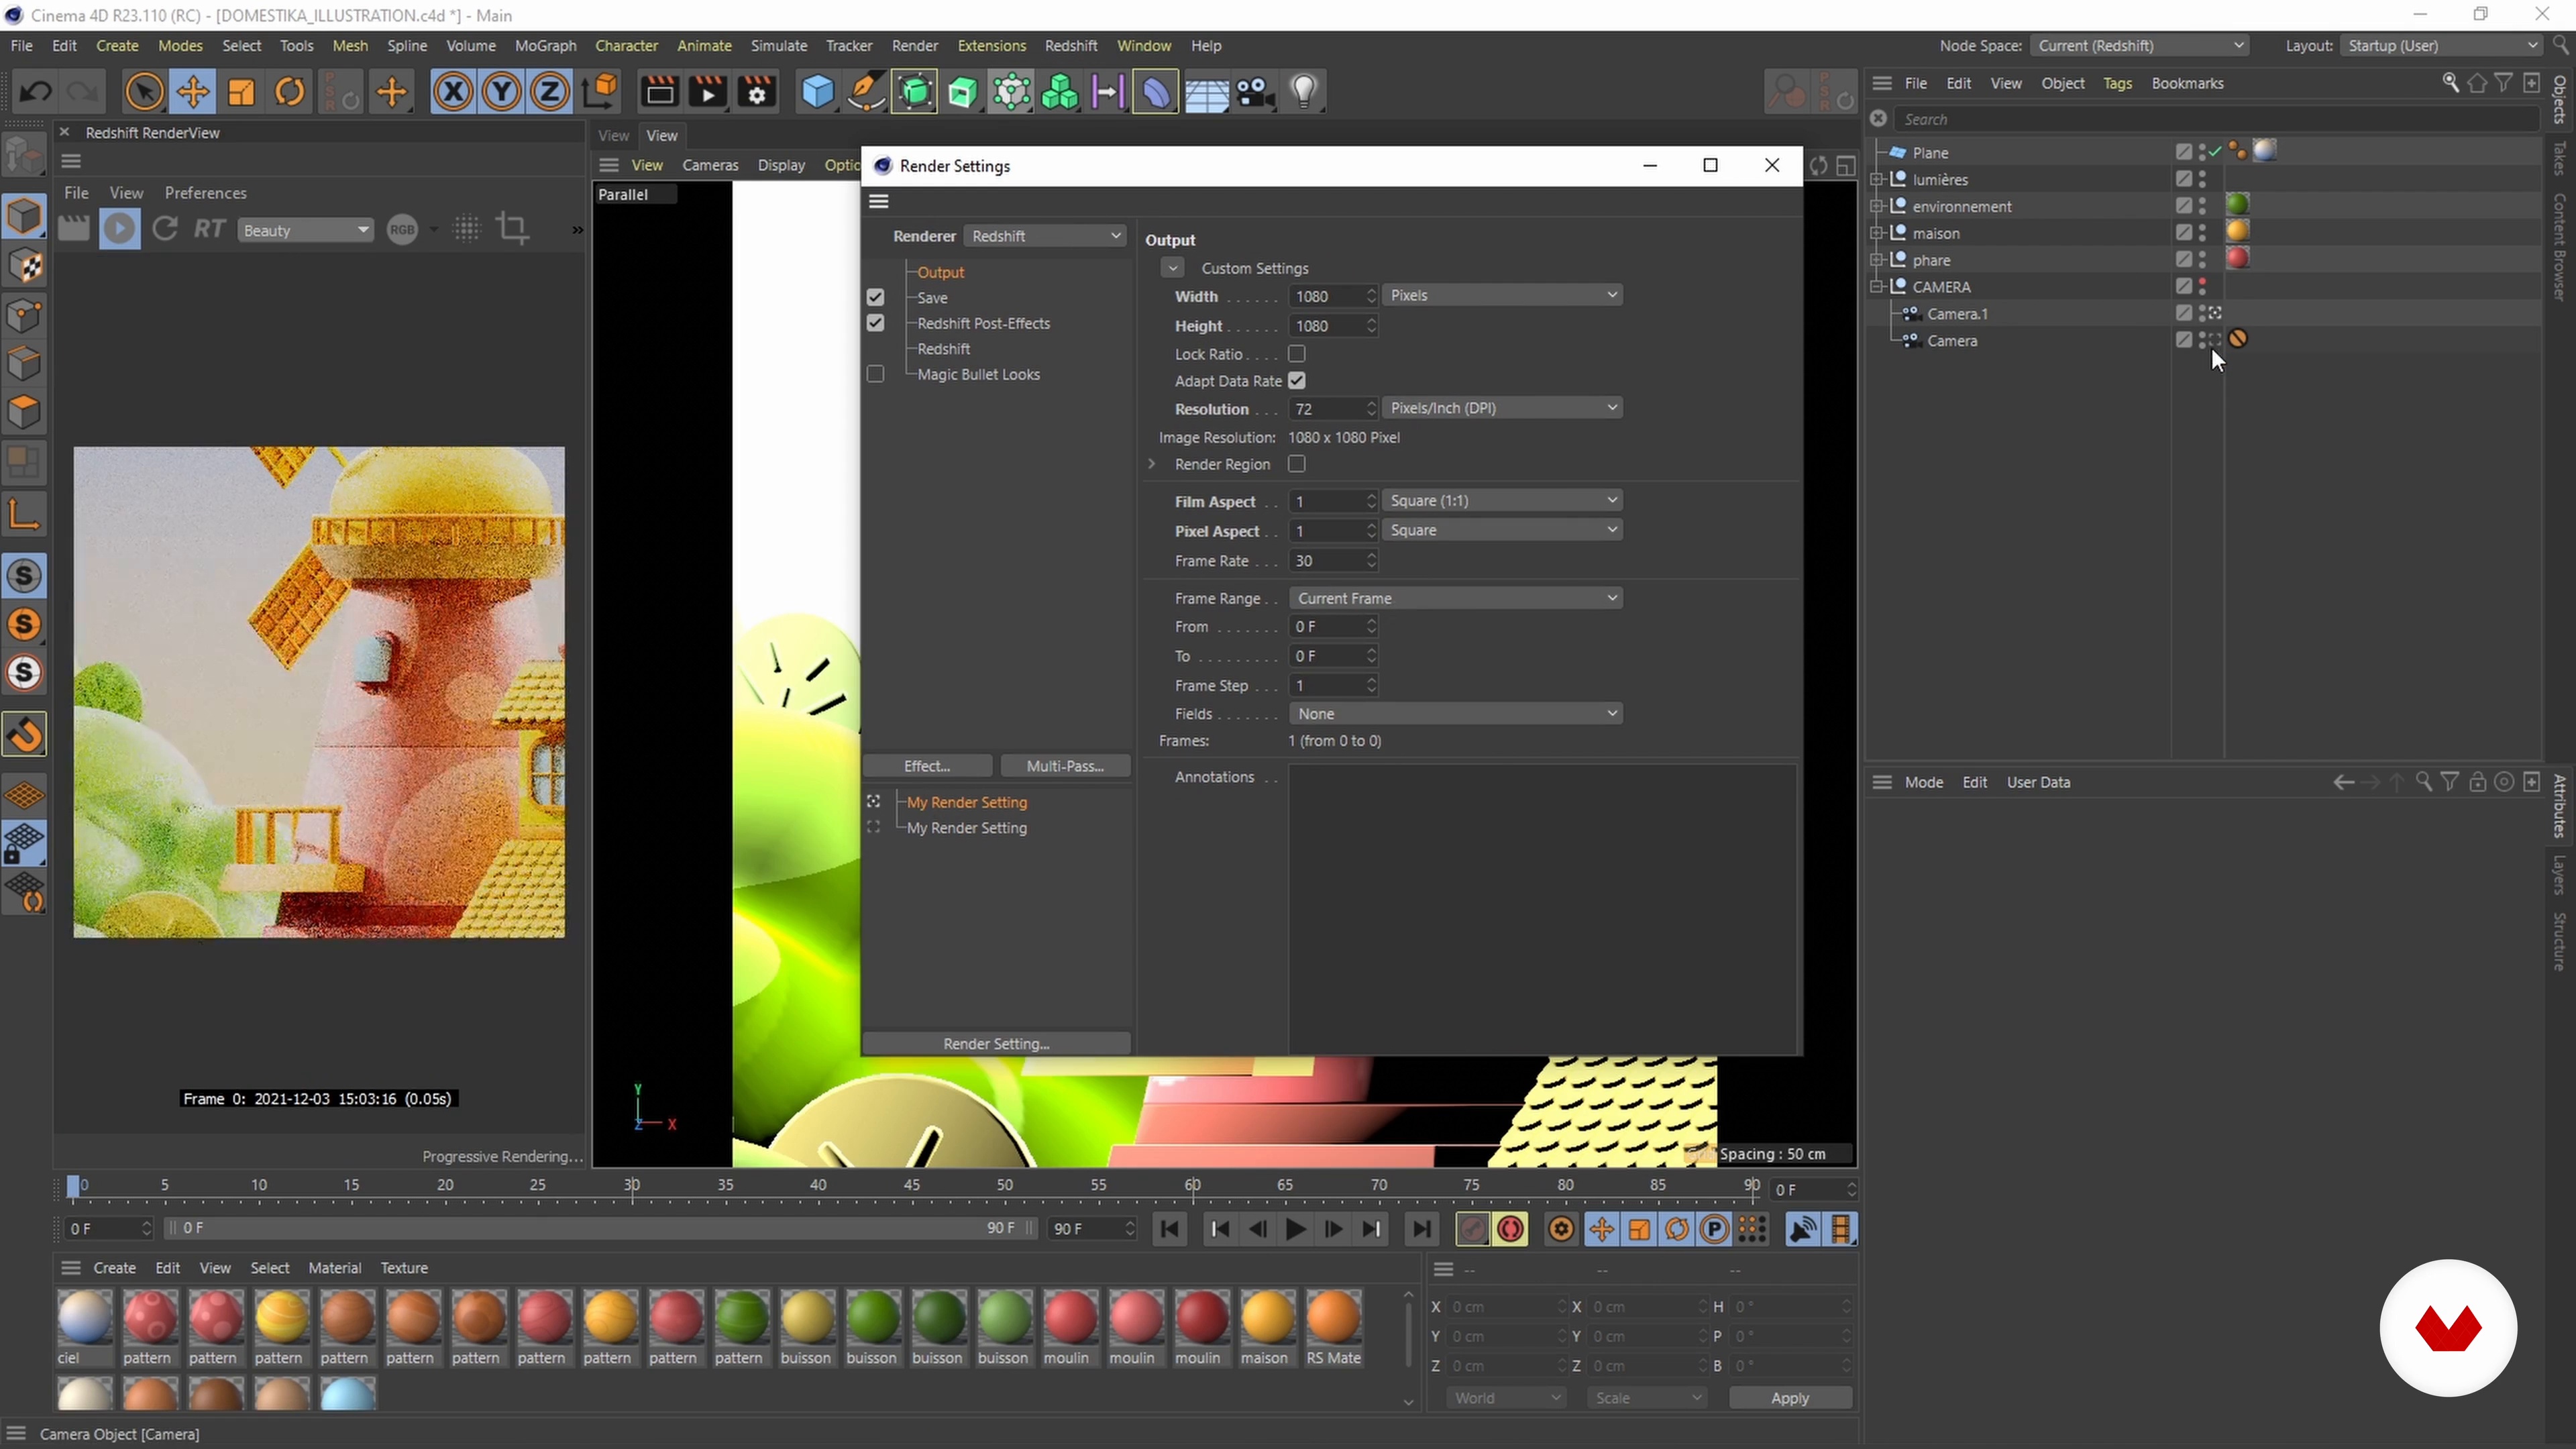2576x1449 pixels.
Task: Expand the lumières object group
Action: coord(1877,180)
